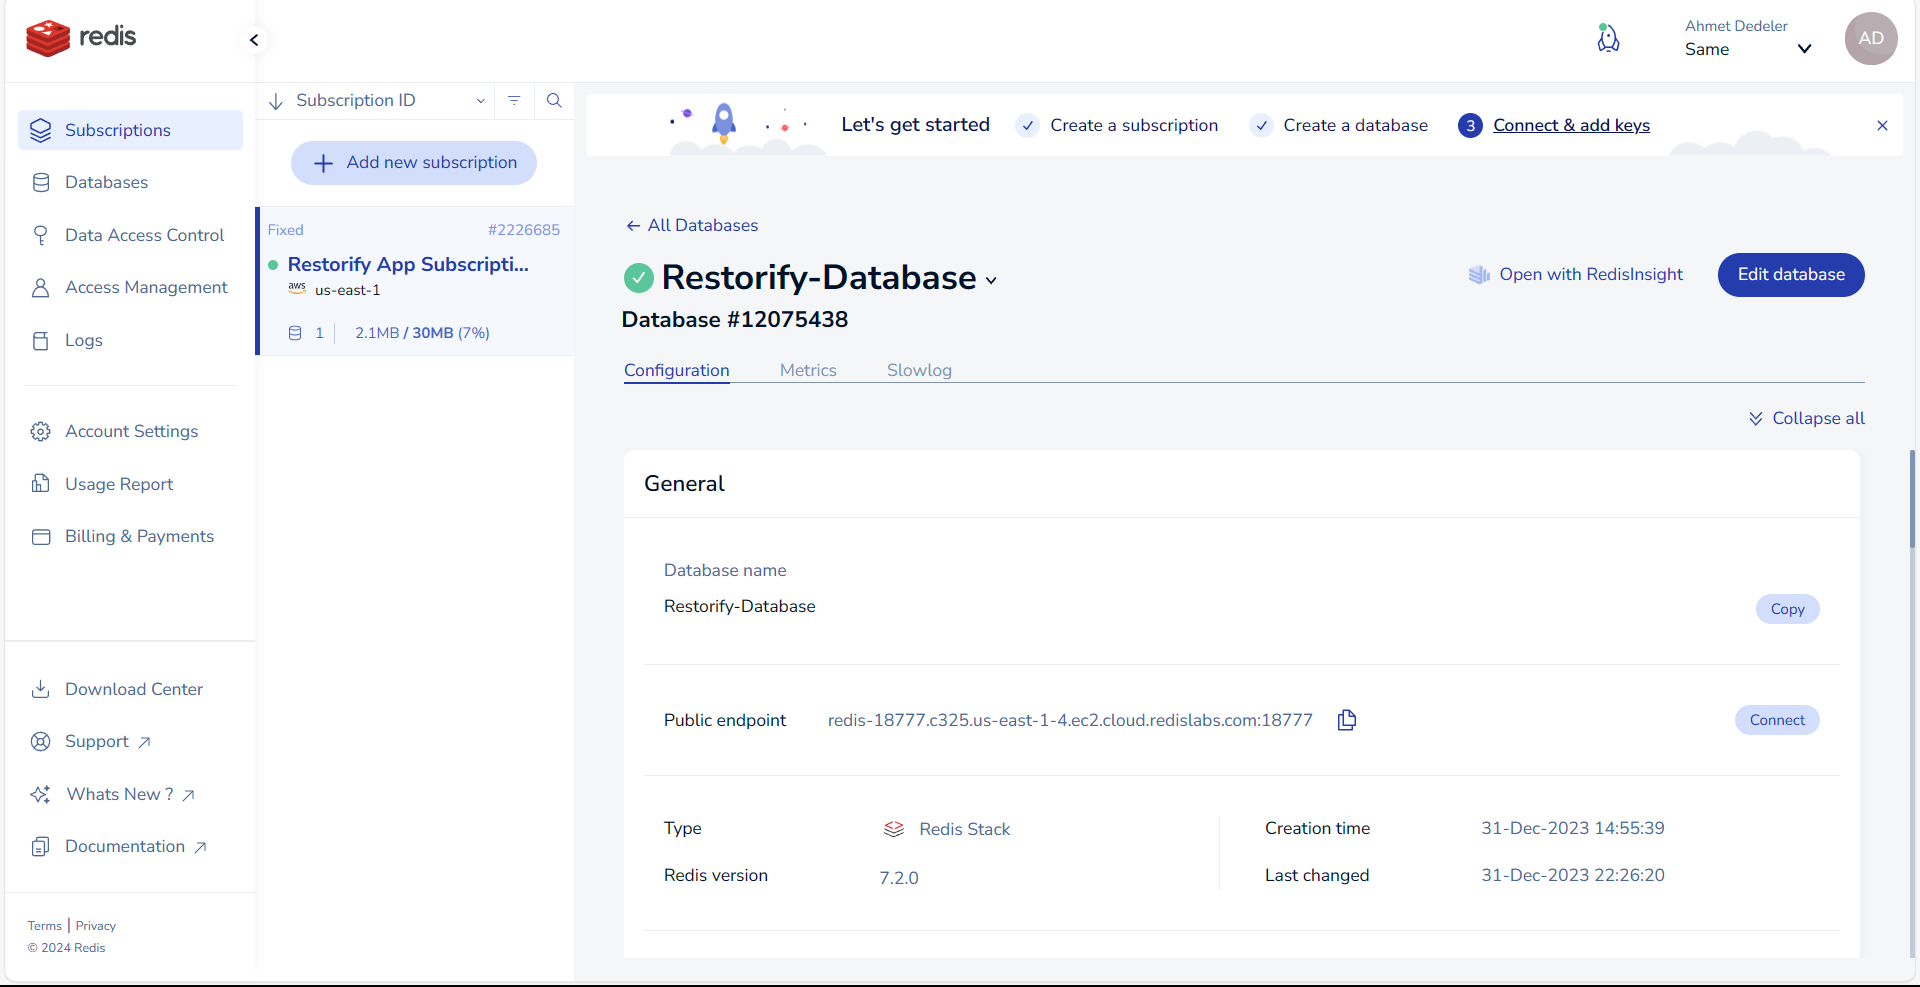Open the Support icon
Screen dimensions: 1920x987
pos(41,741)
